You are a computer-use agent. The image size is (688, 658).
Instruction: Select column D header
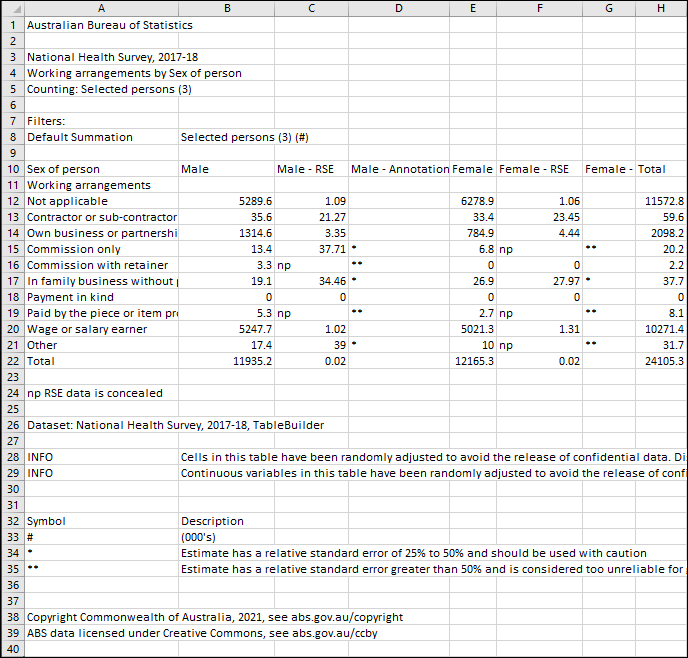pyautogui.click(x=399, y=8)
